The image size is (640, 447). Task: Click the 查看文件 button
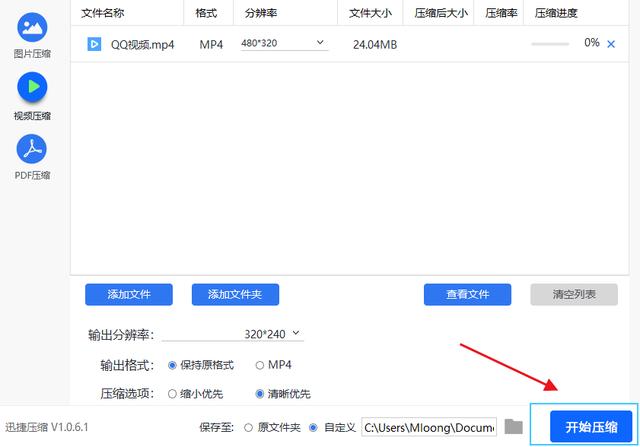467,294
